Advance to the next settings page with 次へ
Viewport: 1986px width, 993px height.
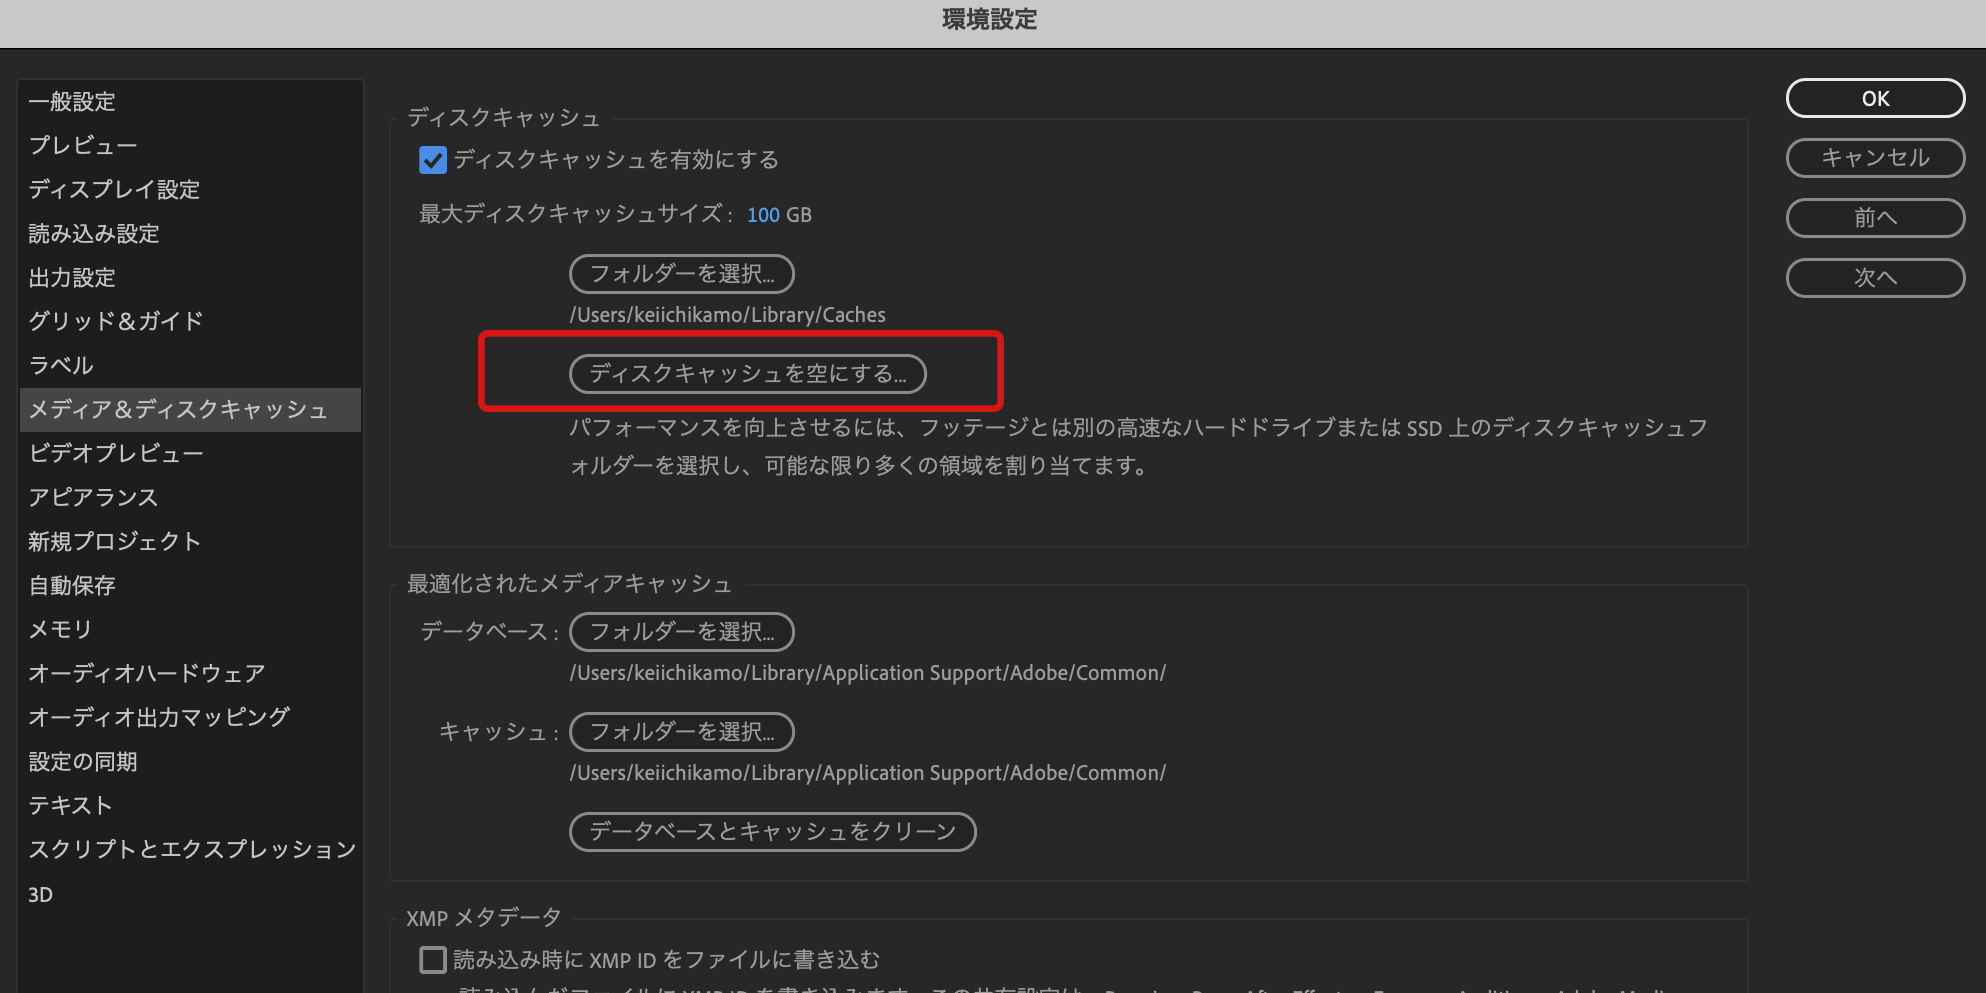[x=1875, y=277]
